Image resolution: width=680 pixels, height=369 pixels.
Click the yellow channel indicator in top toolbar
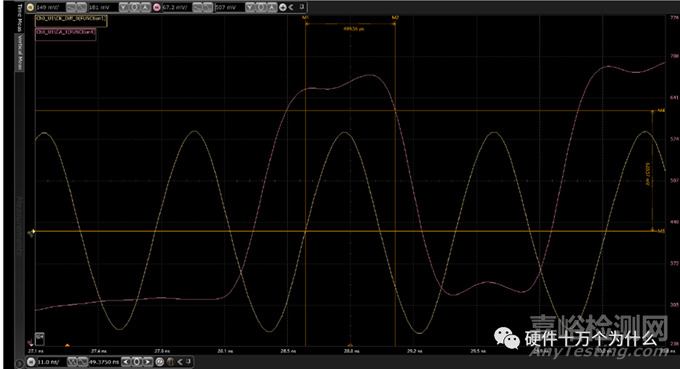point(30,7)
